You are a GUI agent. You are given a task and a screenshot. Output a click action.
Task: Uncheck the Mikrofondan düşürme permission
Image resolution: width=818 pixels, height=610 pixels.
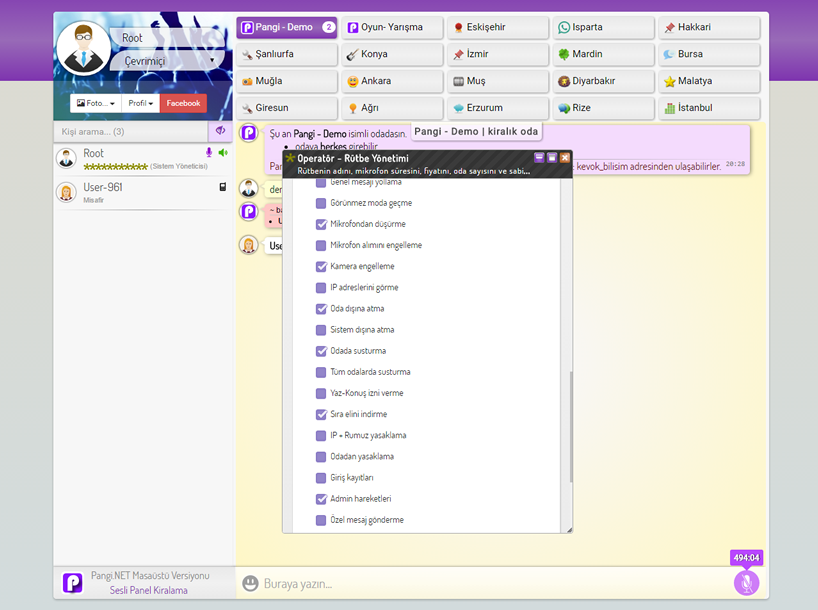coord(321,224)
